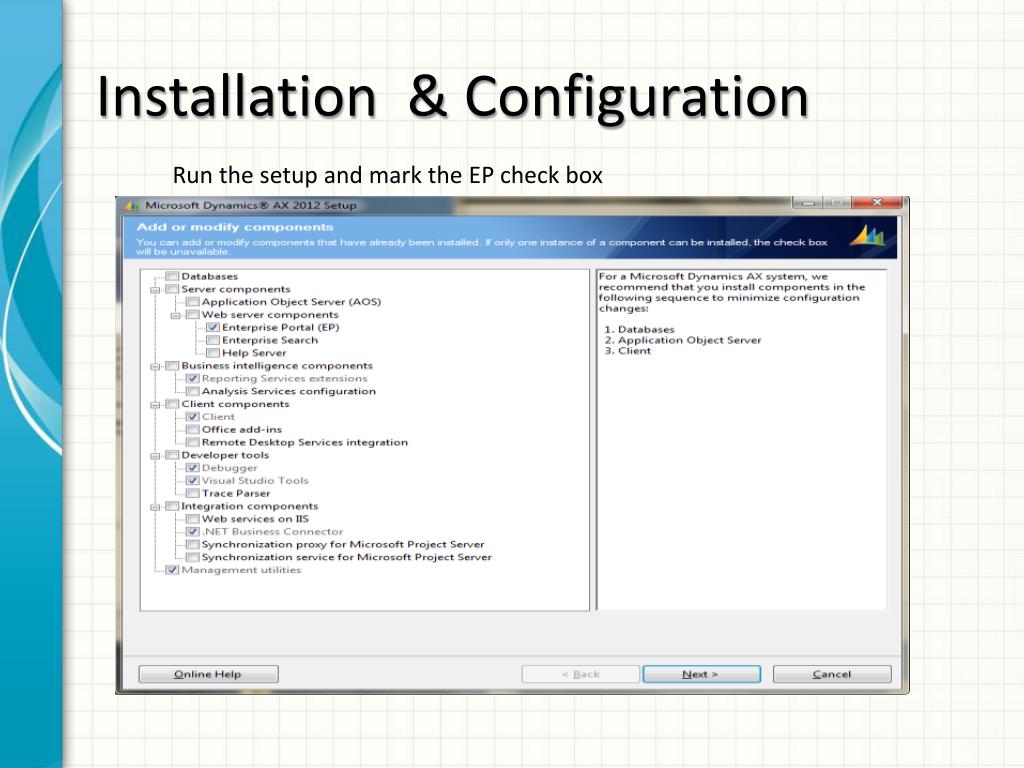This screenshot has height=768, width=1024.
Task: Close the Setup window
Action: [877, 203]
